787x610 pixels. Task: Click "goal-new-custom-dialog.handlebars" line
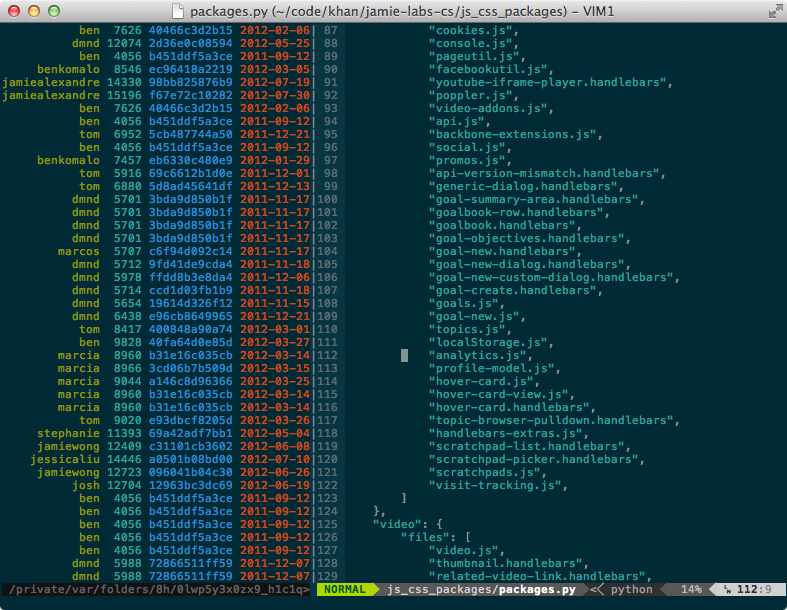coord(554,278)
